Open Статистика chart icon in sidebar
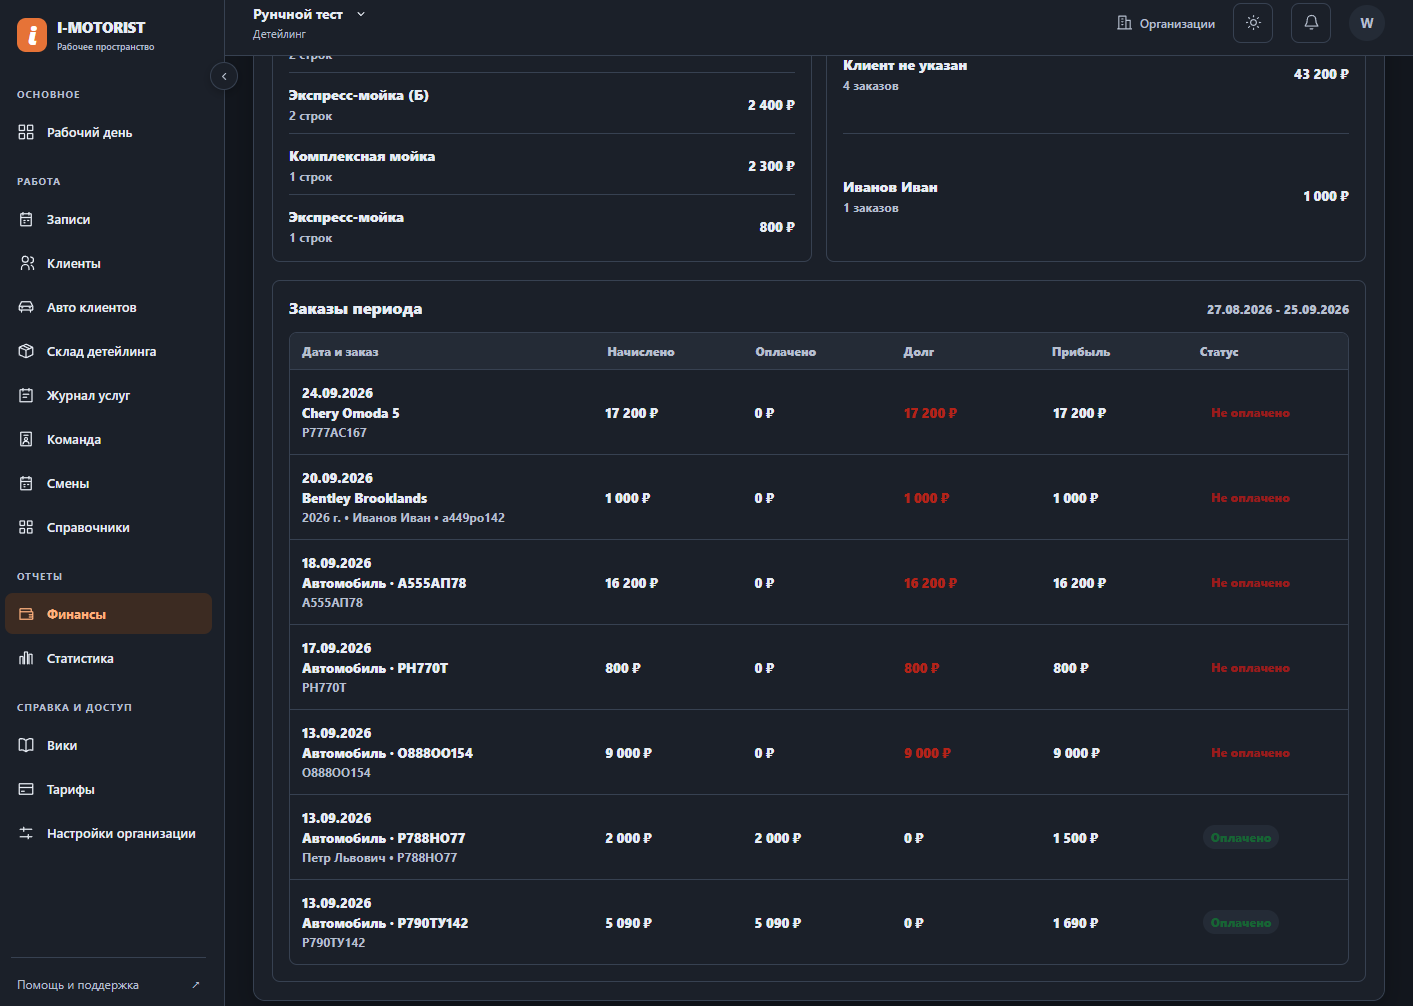 click(x=26, y=658)
